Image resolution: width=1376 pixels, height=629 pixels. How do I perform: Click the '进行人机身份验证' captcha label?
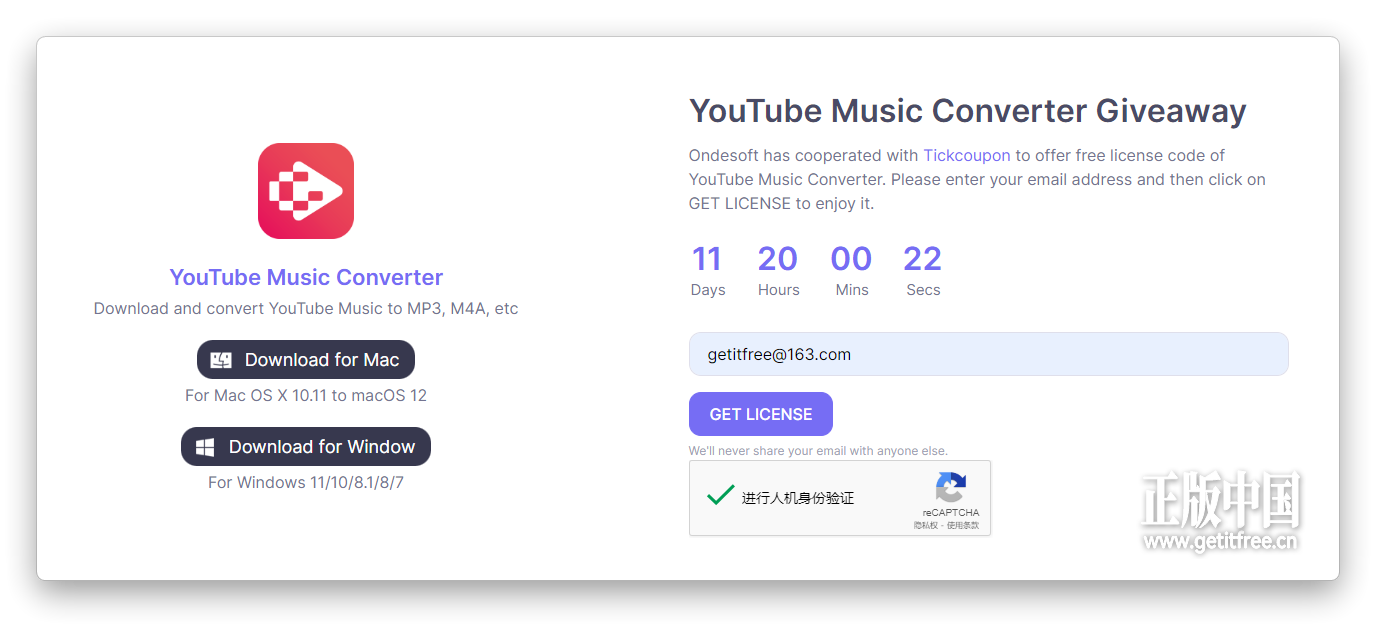[798, 498]
